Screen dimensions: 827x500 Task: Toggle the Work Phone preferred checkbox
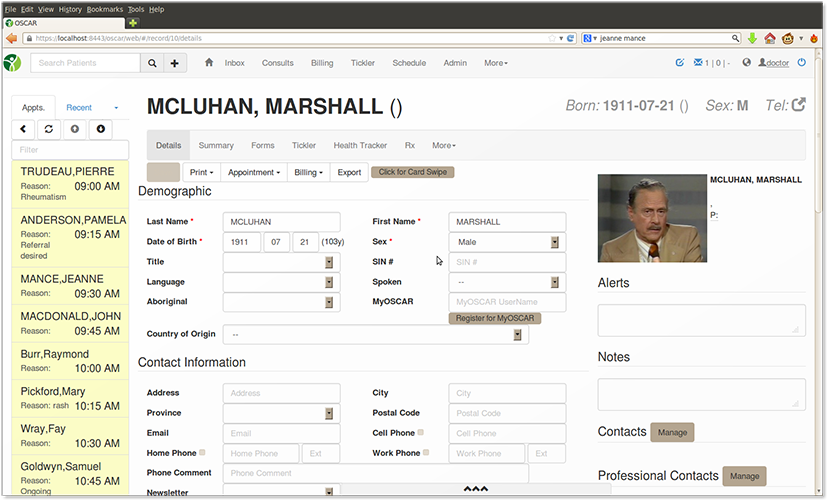click(x=426, y=453)
